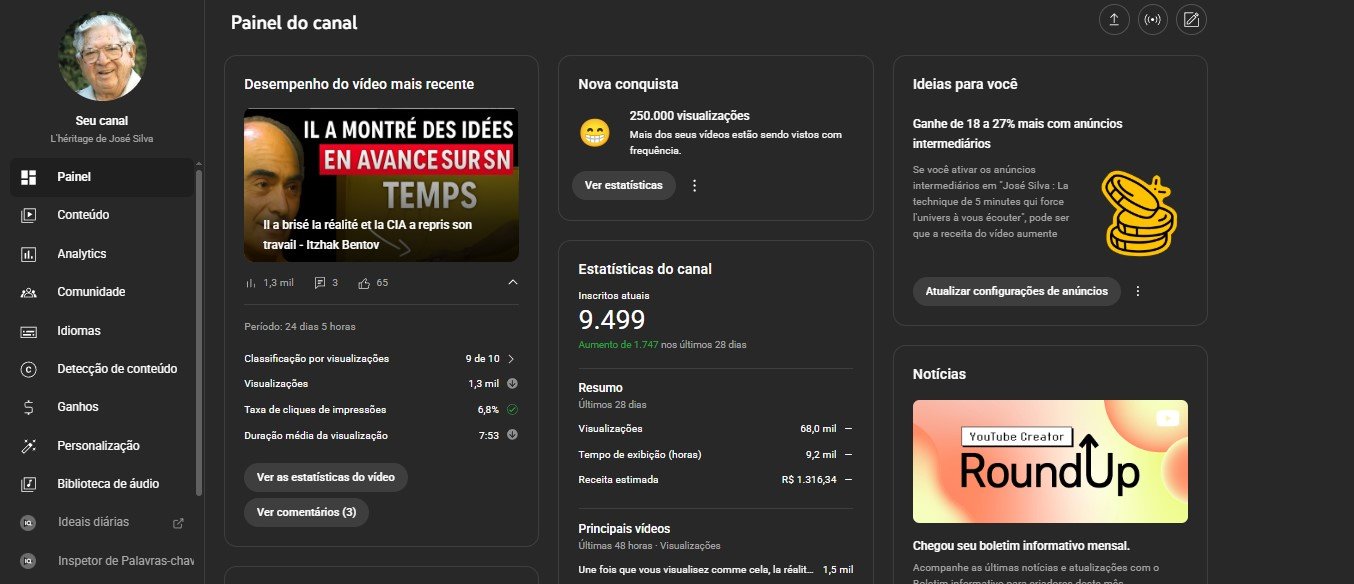Expand Classificação por visualizações chevron arrow
Viewport: 1354px width, 584px height.
tap(511, 359)
